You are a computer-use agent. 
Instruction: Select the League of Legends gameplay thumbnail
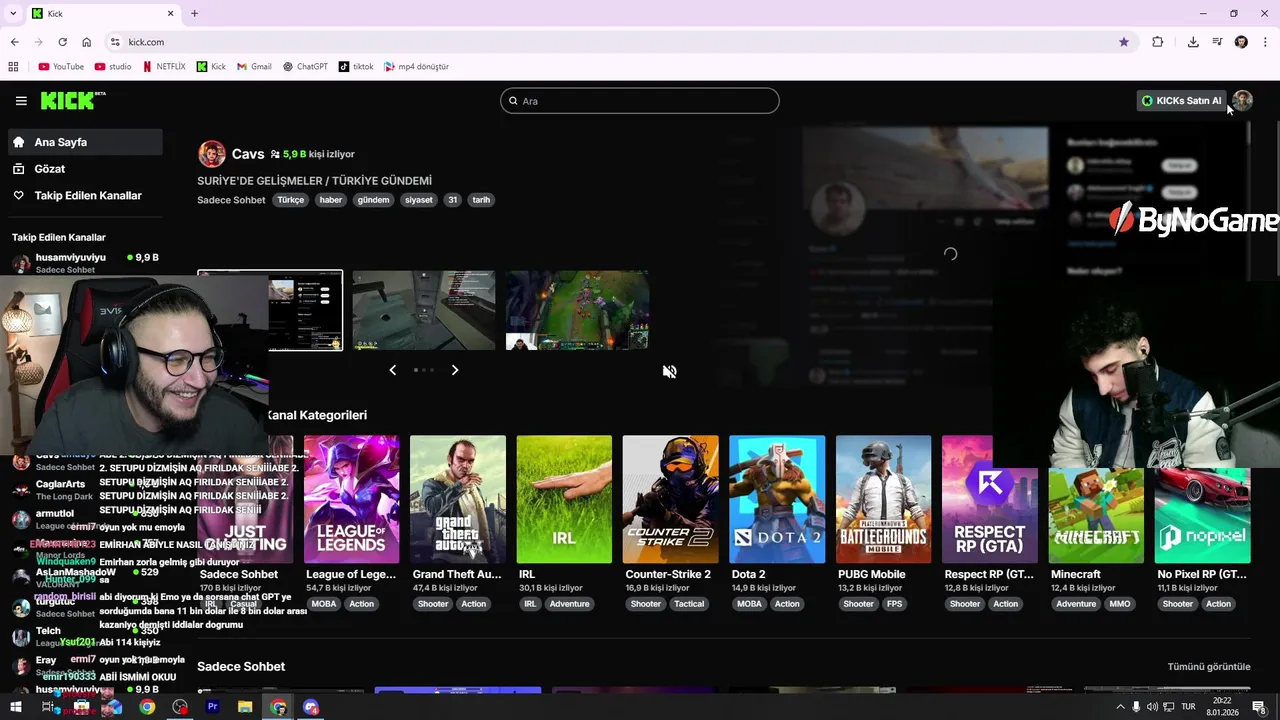point(577,310)
